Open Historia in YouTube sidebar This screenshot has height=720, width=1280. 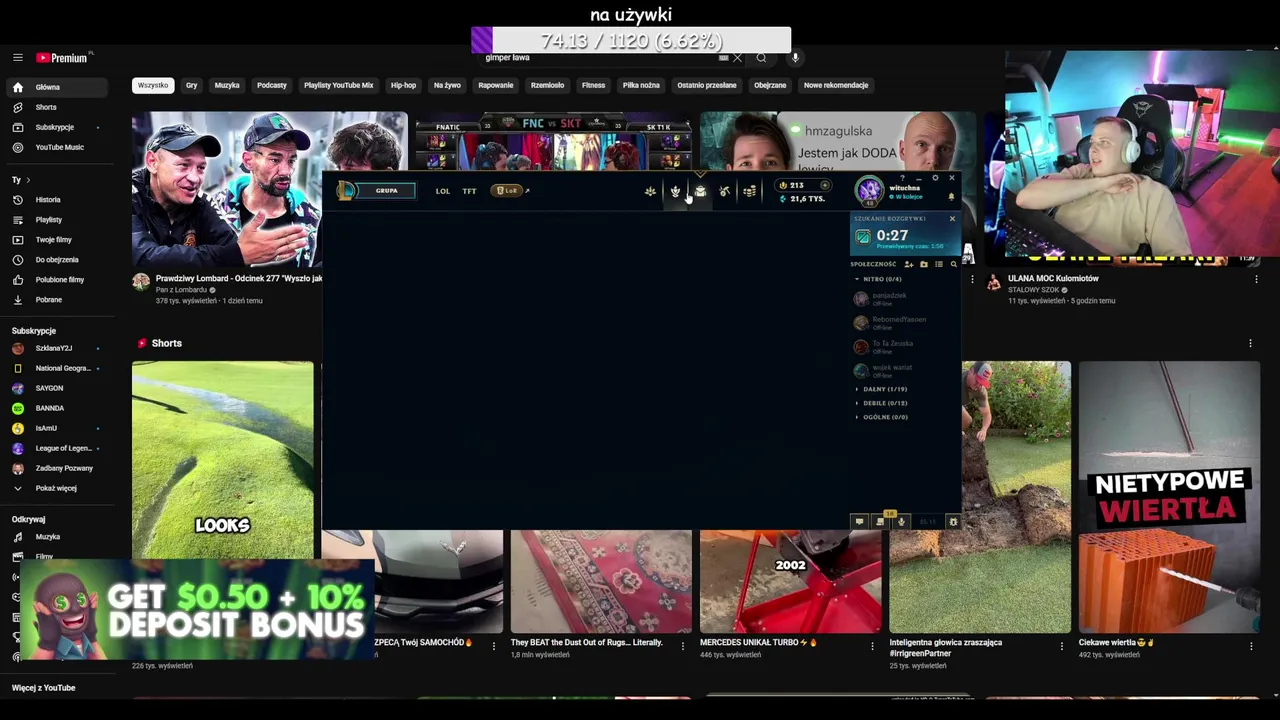click(58, 199)
